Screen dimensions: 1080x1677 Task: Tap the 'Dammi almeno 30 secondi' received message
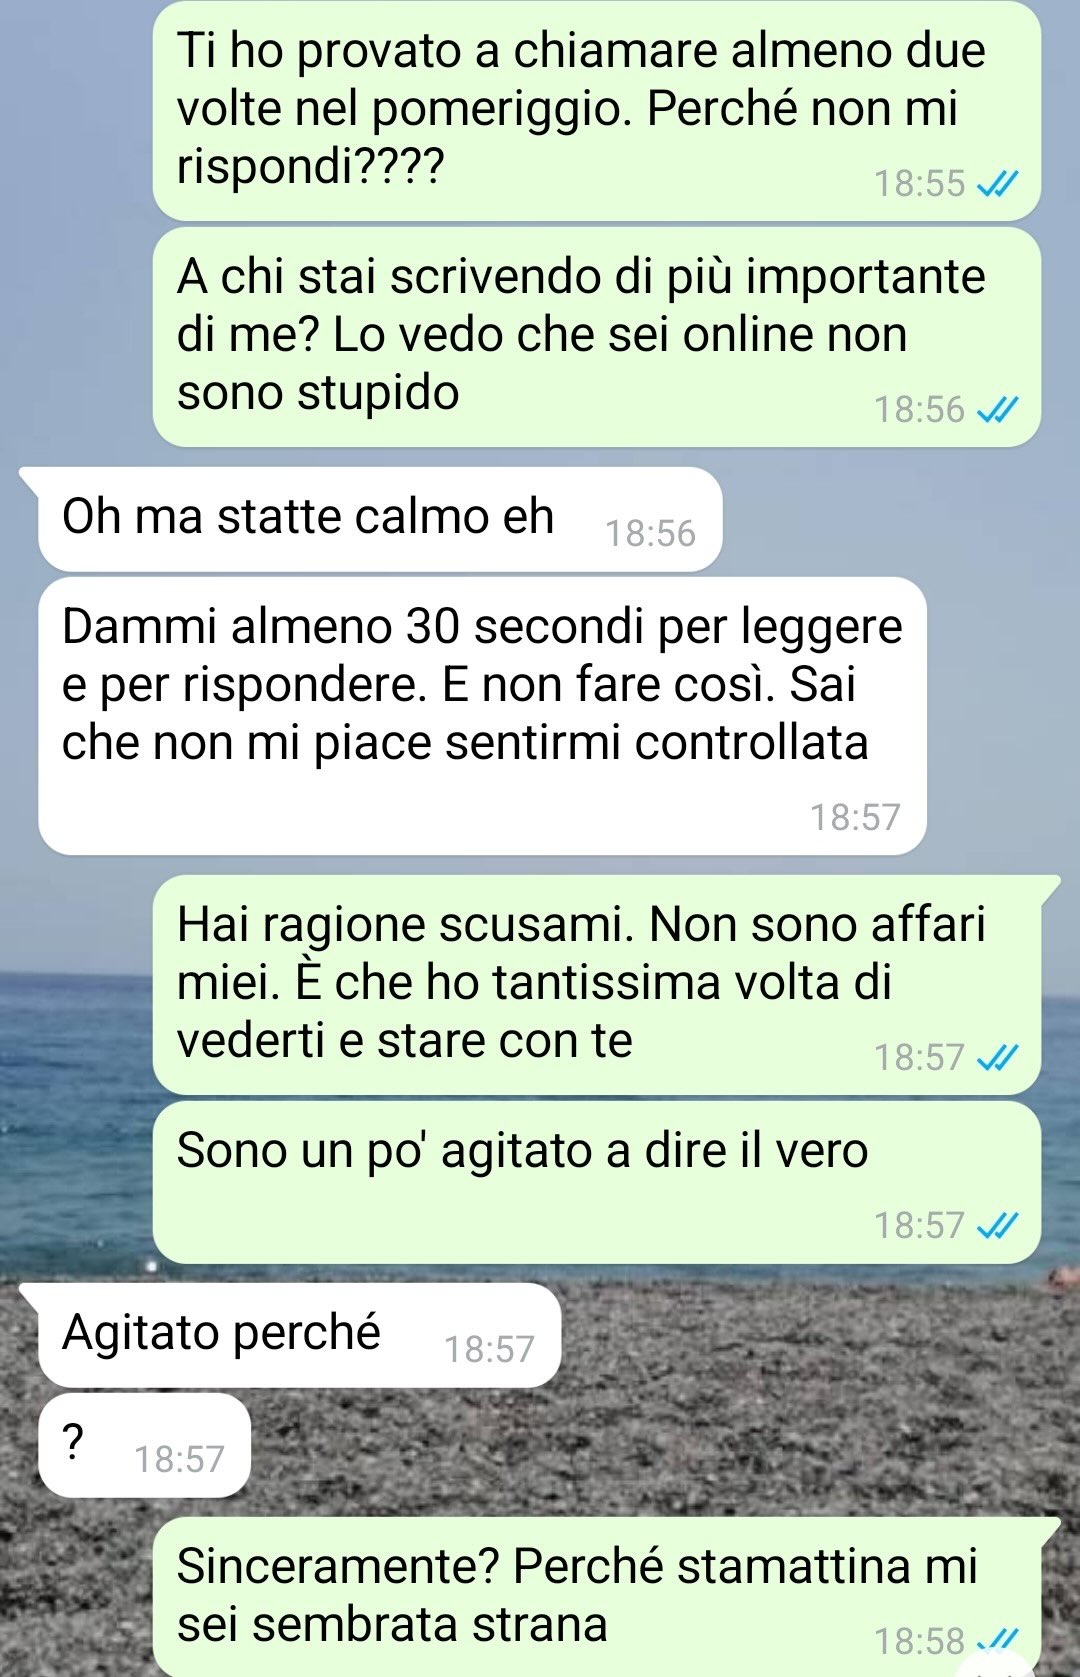[x=482, y=716]
